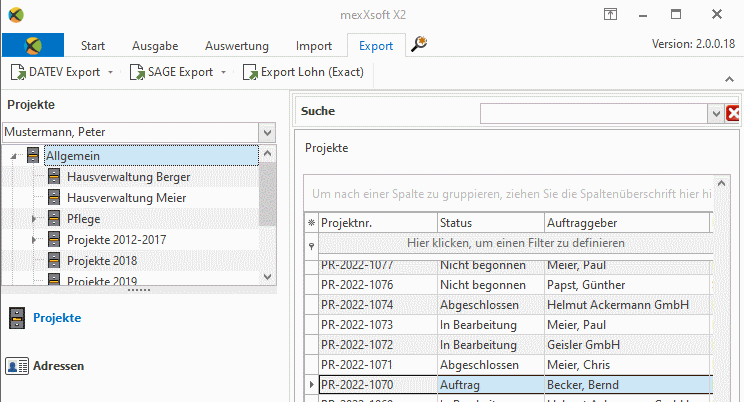Click the filter row funnel icon
Viewport: 744px width, 402px height.
(x=311, y=246)
